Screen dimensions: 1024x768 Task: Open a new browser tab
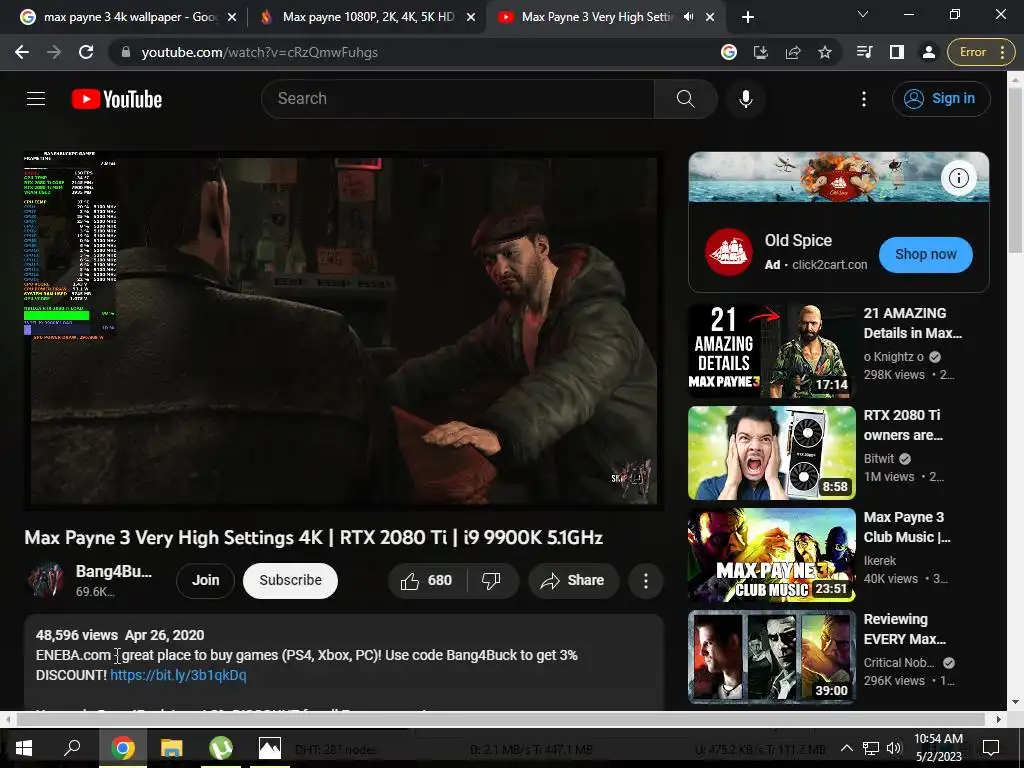click(x=748, y=17)
